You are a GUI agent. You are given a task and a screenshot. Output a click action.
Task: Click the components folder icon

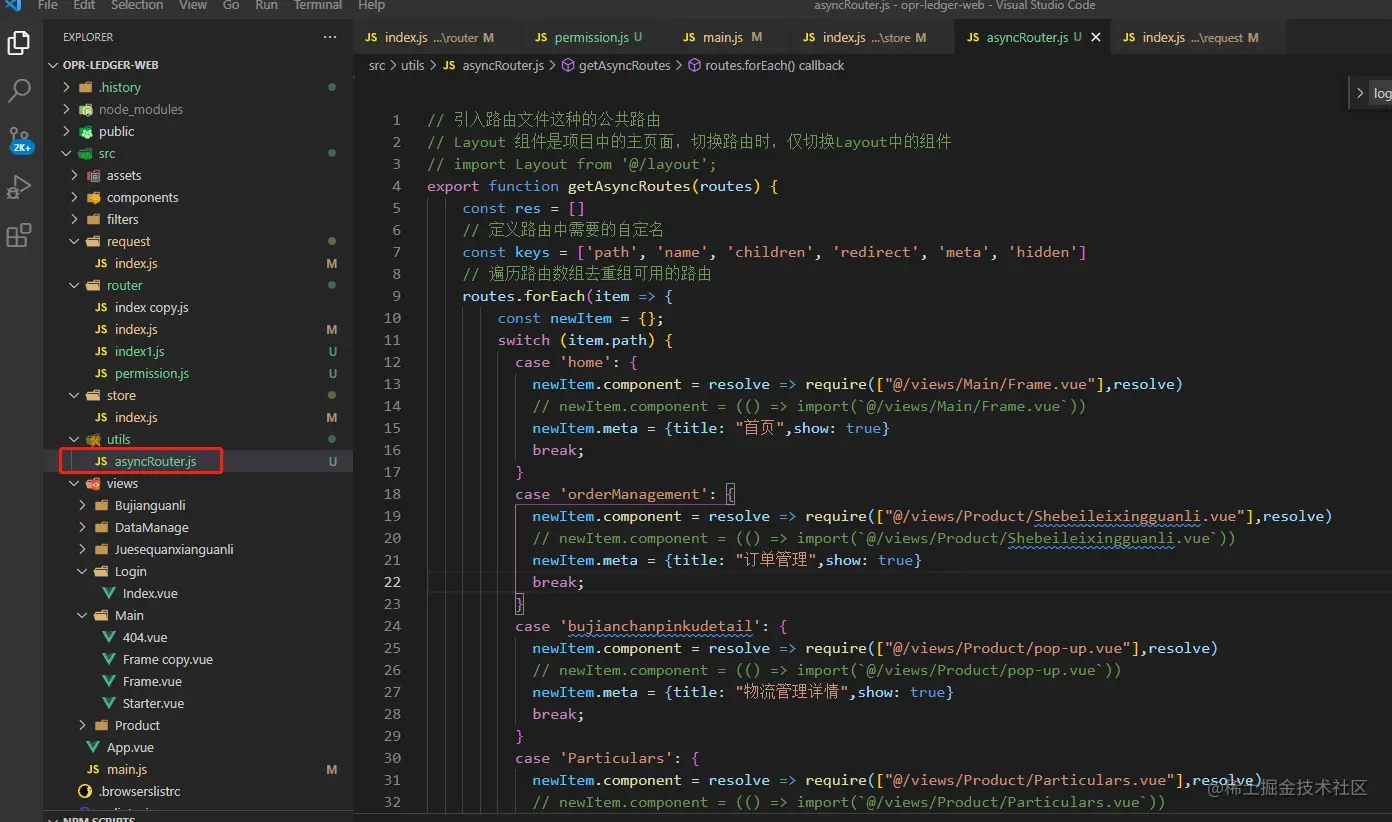[93, 197]
